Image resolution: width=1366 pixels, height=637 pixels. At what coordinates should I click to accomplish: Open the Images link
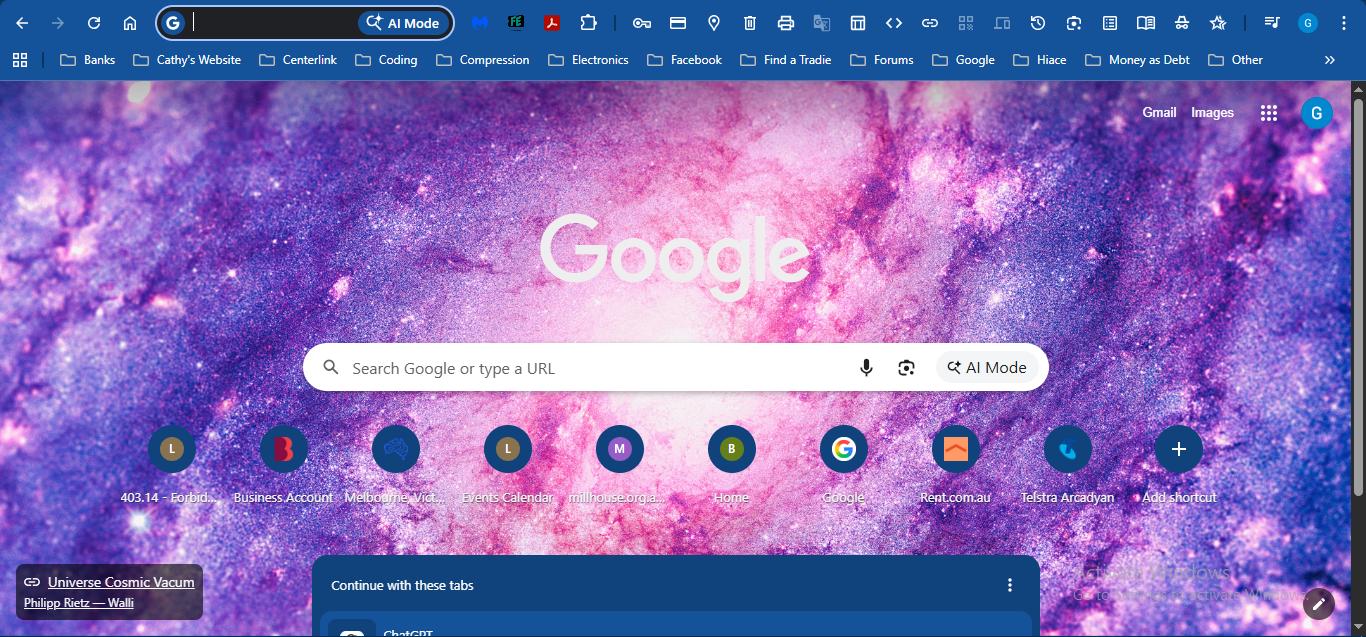click(1212, 113)
